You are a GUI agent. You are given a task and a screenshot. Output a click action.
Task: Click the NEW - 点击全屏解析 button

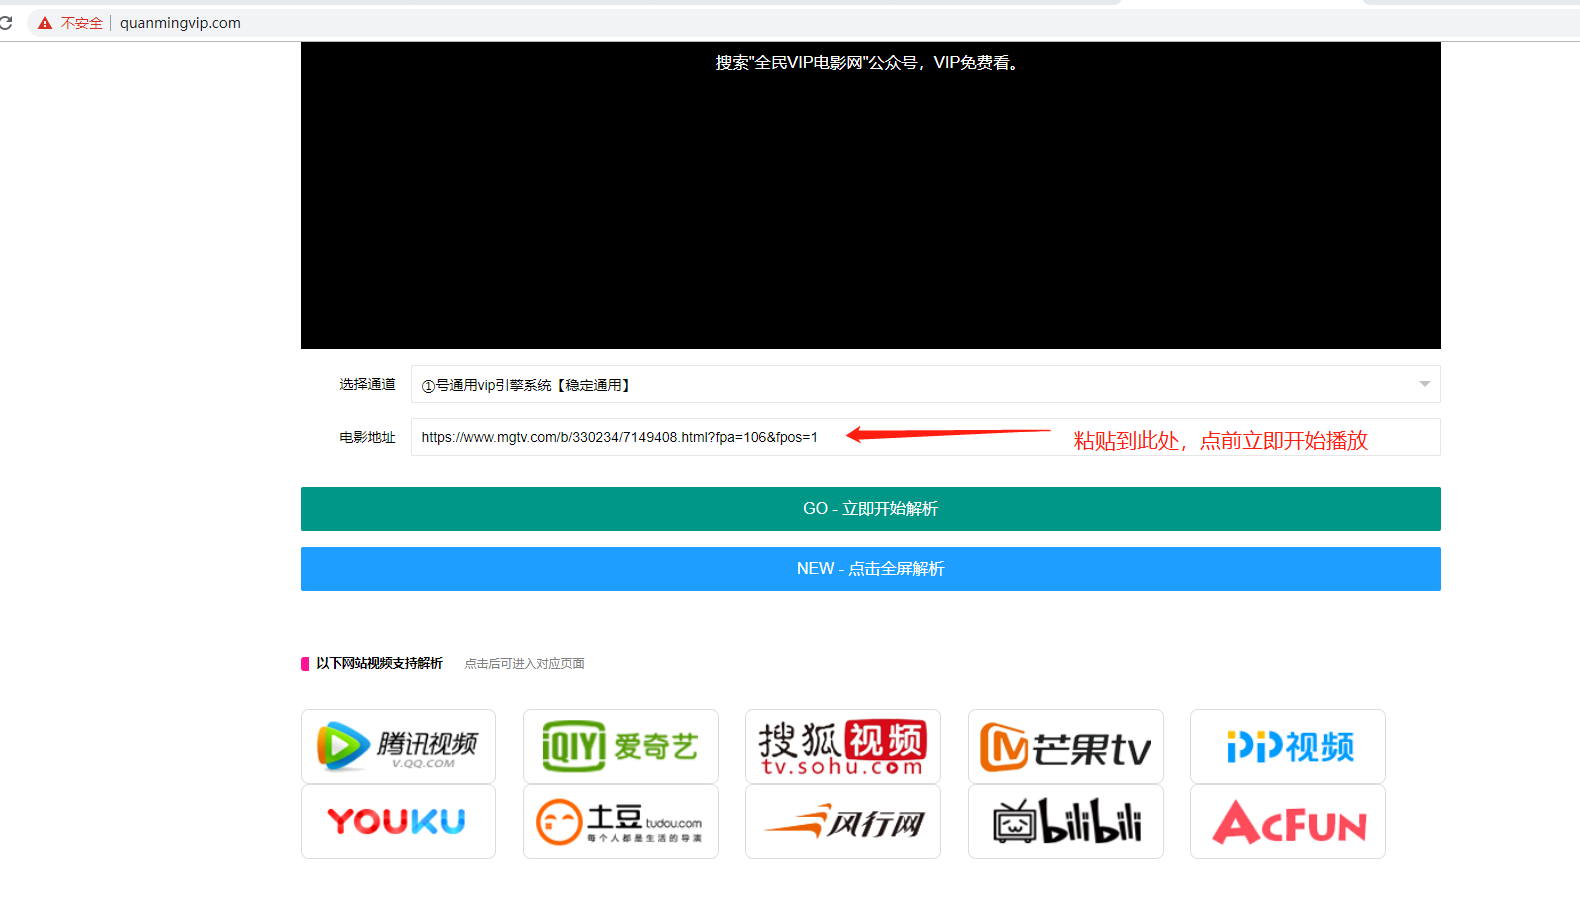[x=870, y=569]
